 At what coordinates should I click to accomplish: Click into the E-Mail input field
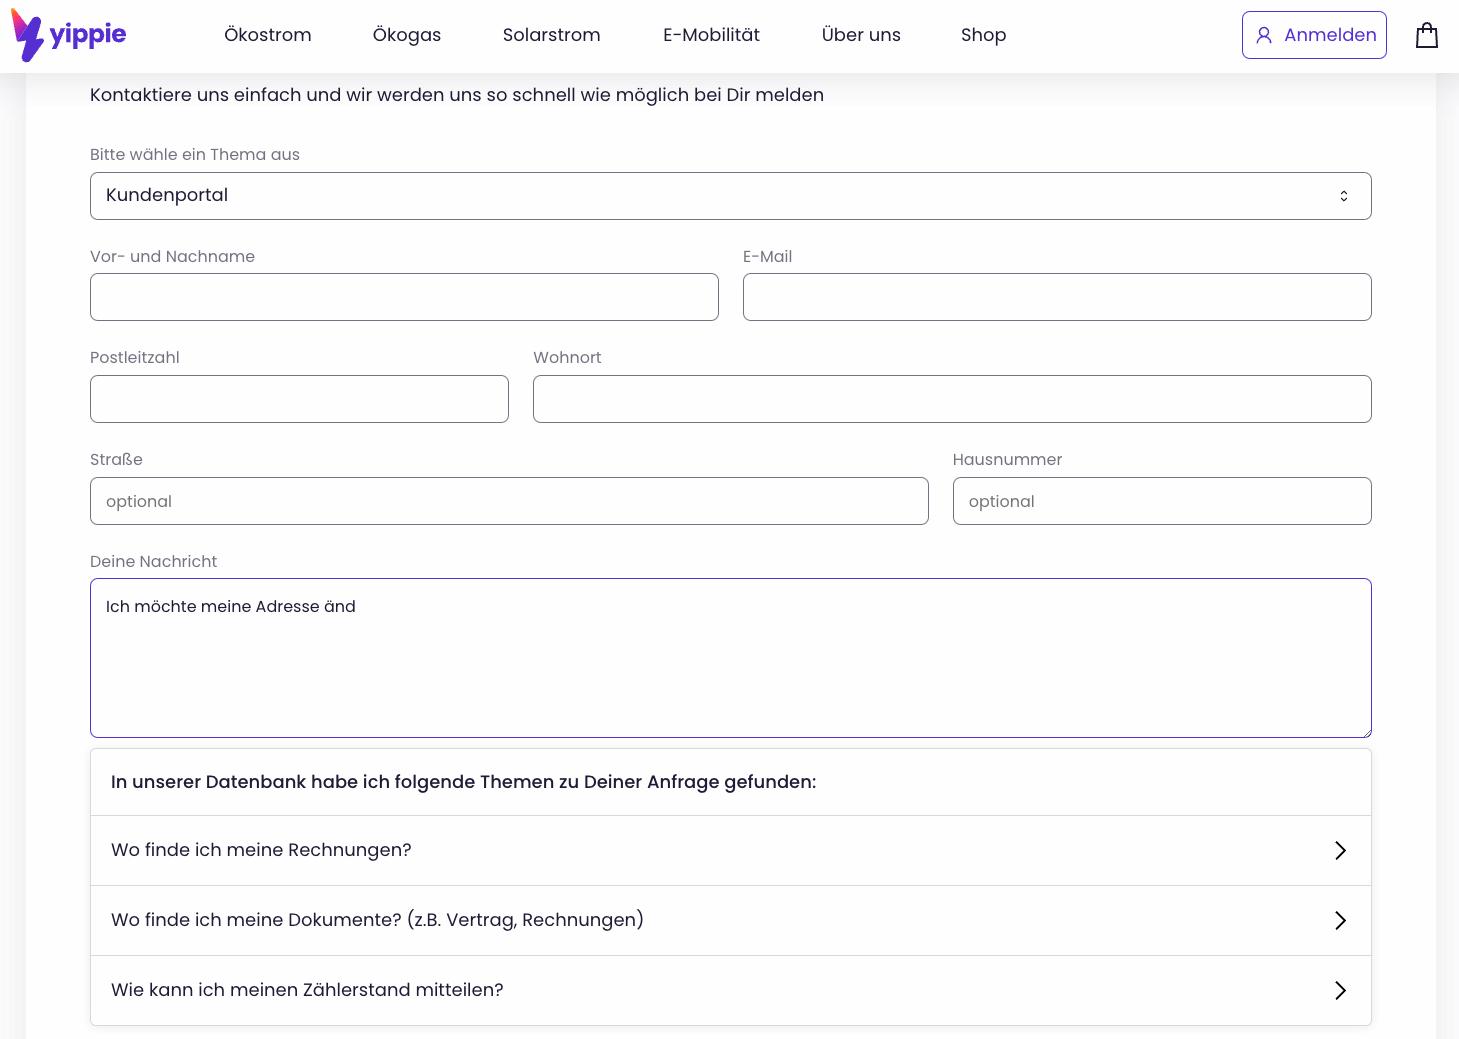[x=1056, y=297]
